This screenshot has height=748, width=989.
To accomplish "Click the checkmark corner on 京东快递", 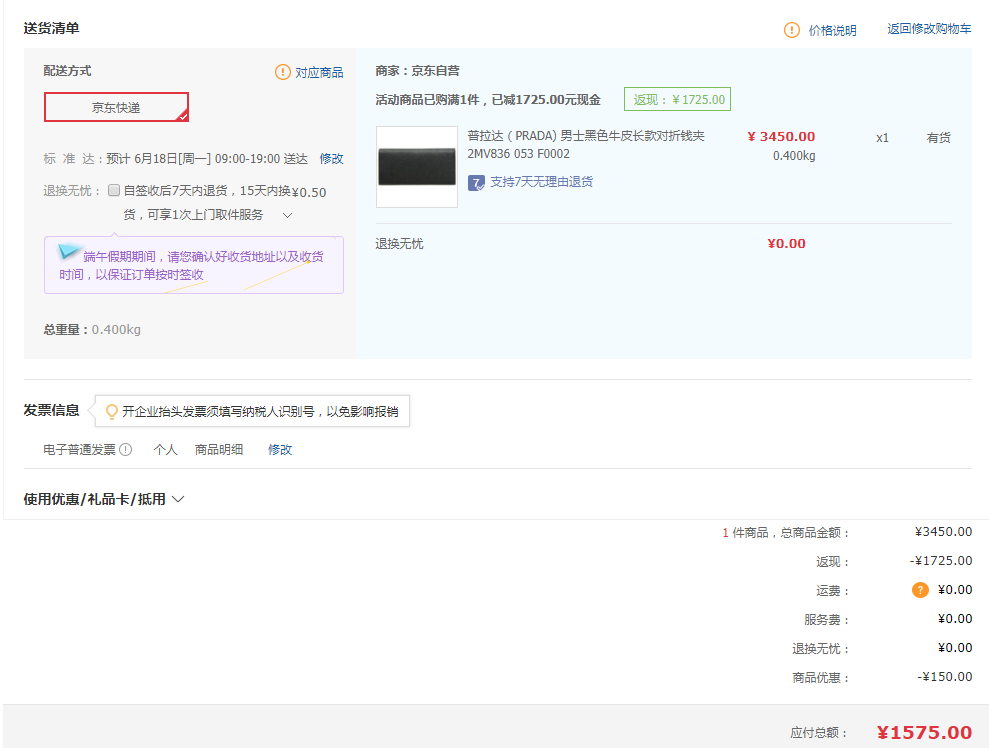I will point(182,116).
